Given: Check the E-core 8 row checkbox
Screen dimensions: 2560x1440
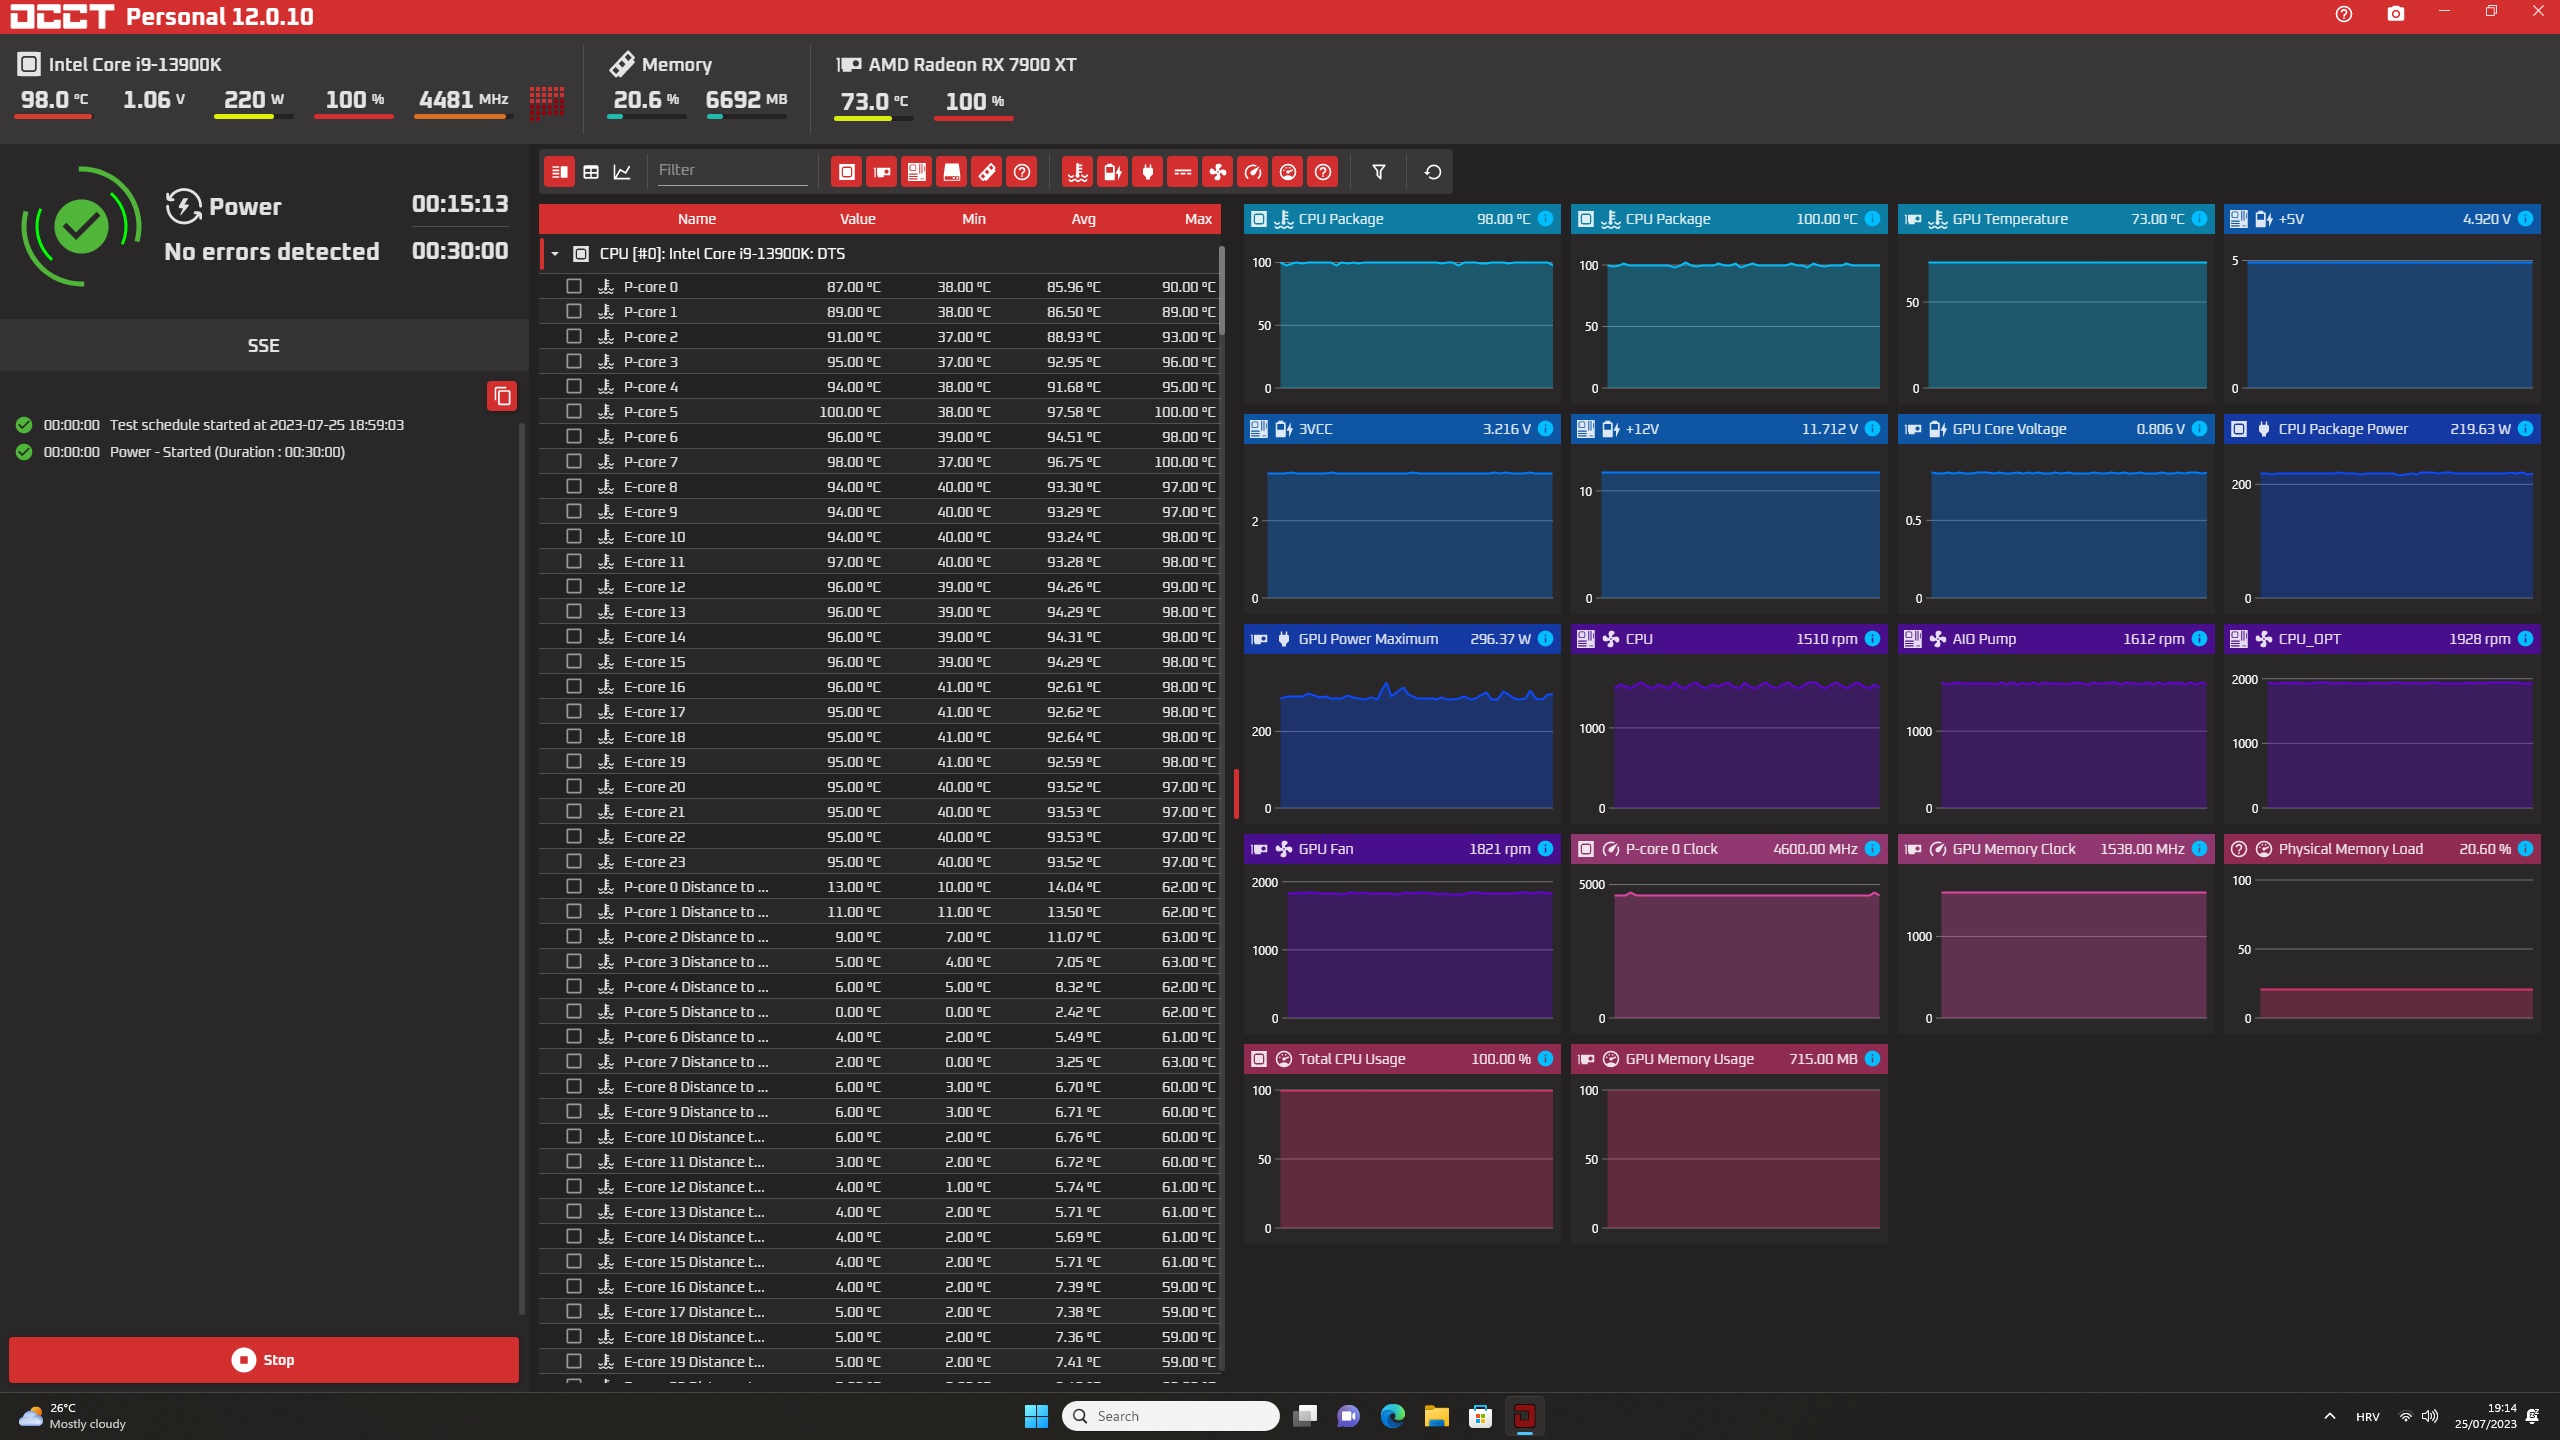Looking at the screenshot, I should click(574, 487).
